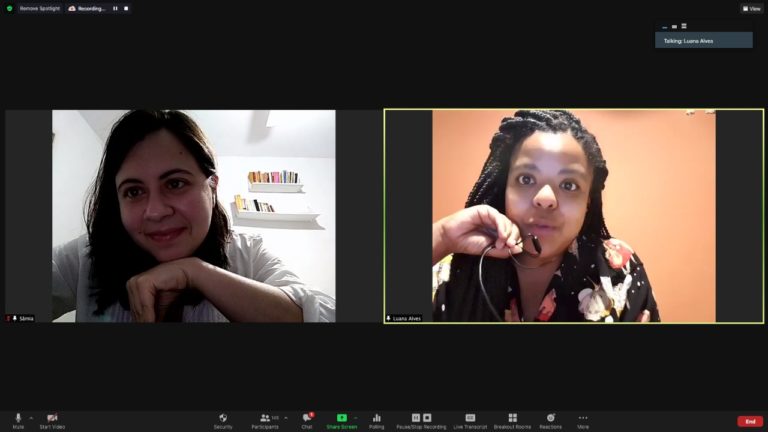Mute the microphone in Zoom toolbar
The width and height of the screenshot is (768, 432).
tap(18, 420)
